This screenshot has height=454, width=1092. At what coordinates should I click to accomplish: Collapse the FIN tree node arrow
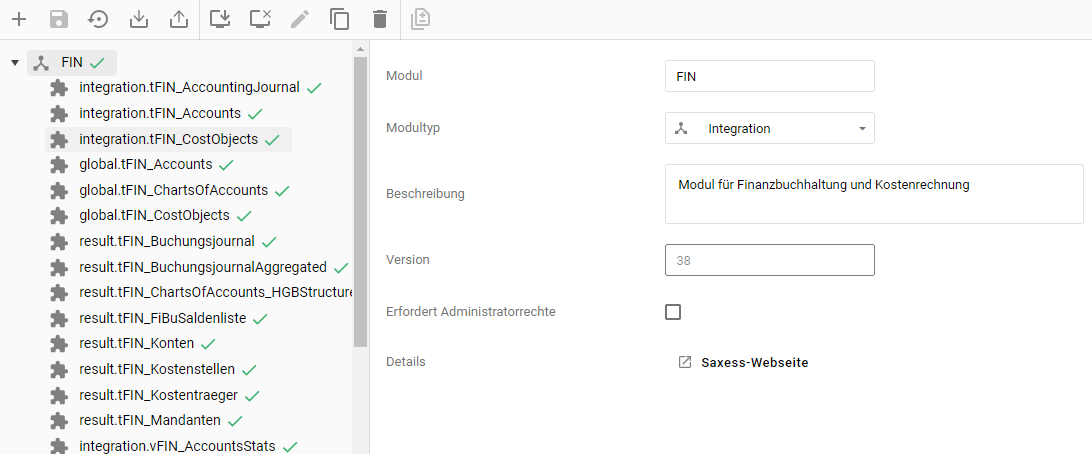[15, 63]
